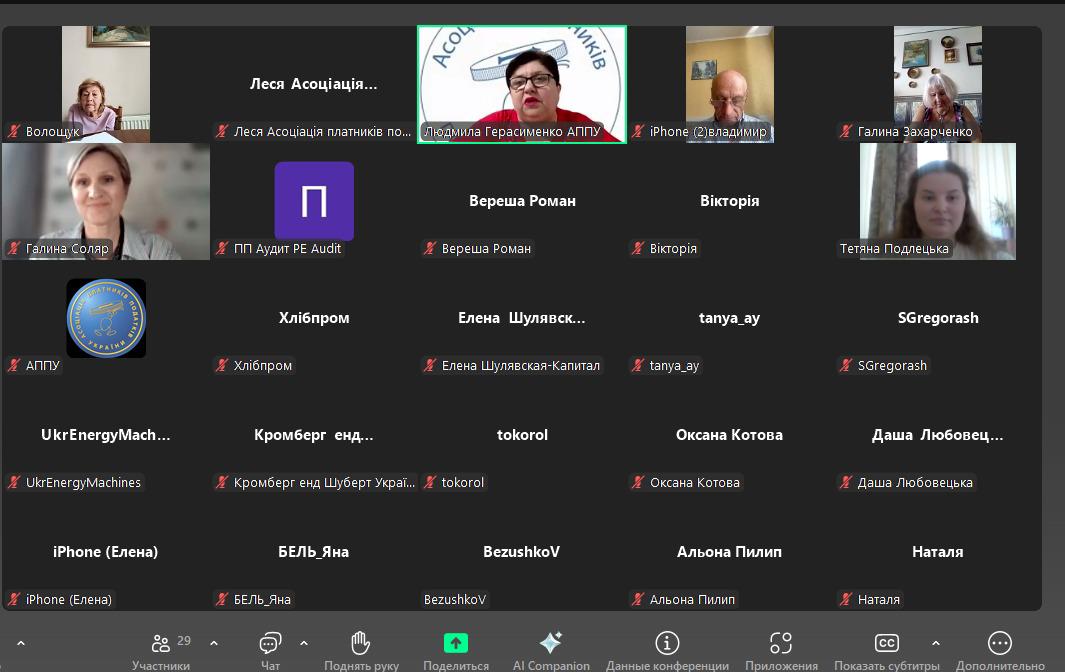
Task: Click muted mic icon beside tanya_ay label
Action: pyautogui.click(x=638, y=366)
